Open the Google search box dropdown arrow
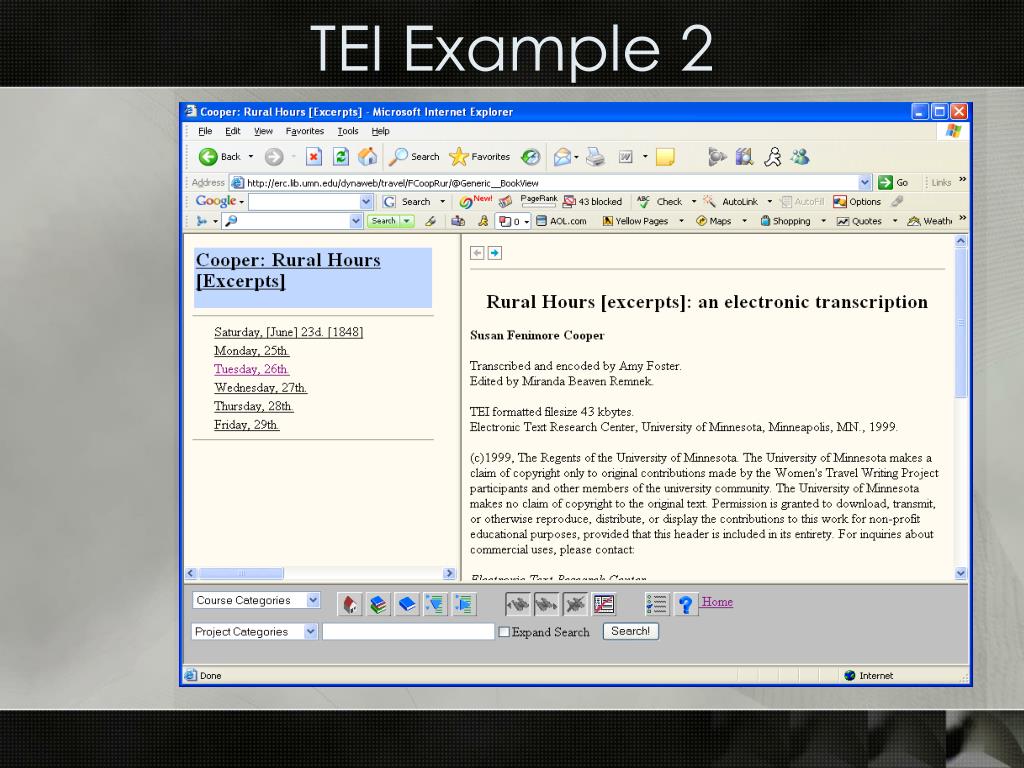This screenshot has height=768, width=1024. (x=366, y=202)
